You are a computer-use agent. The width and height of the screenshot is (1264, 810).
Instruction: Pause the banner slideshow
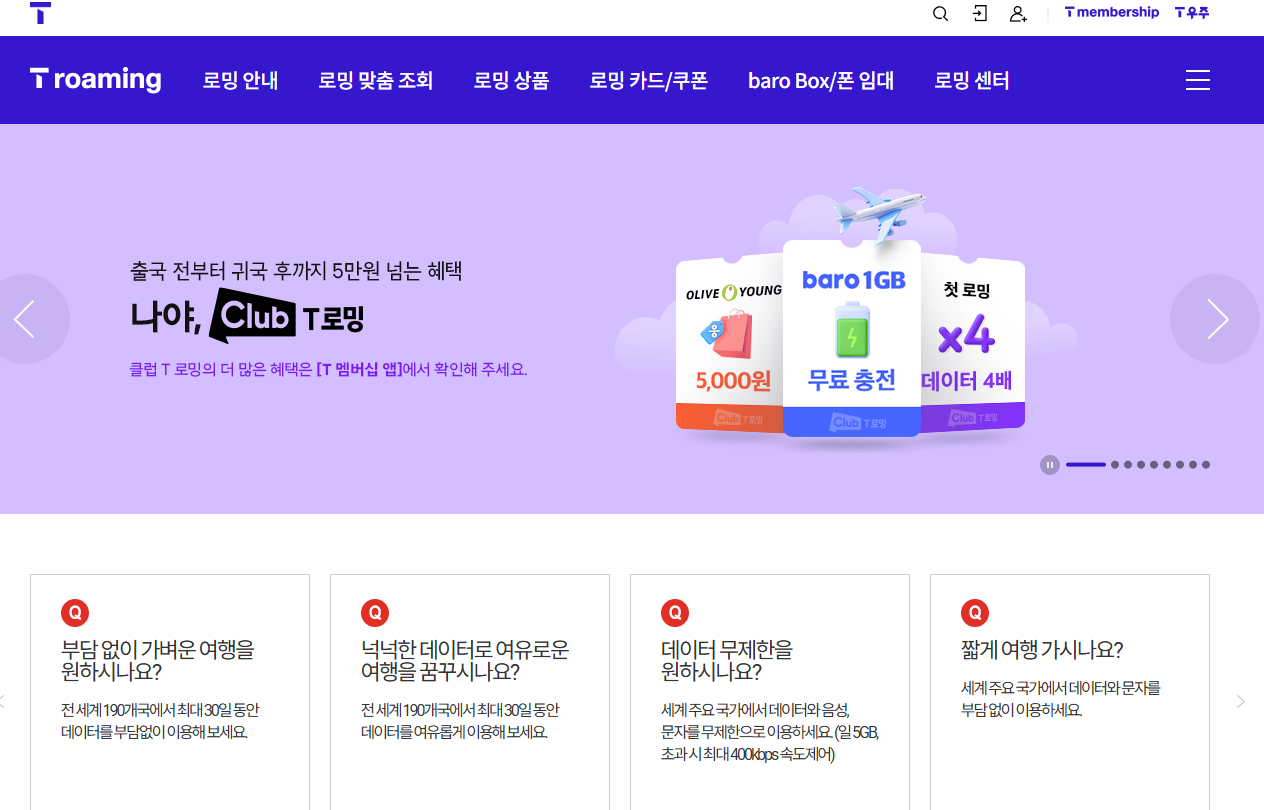[1050, 464]
